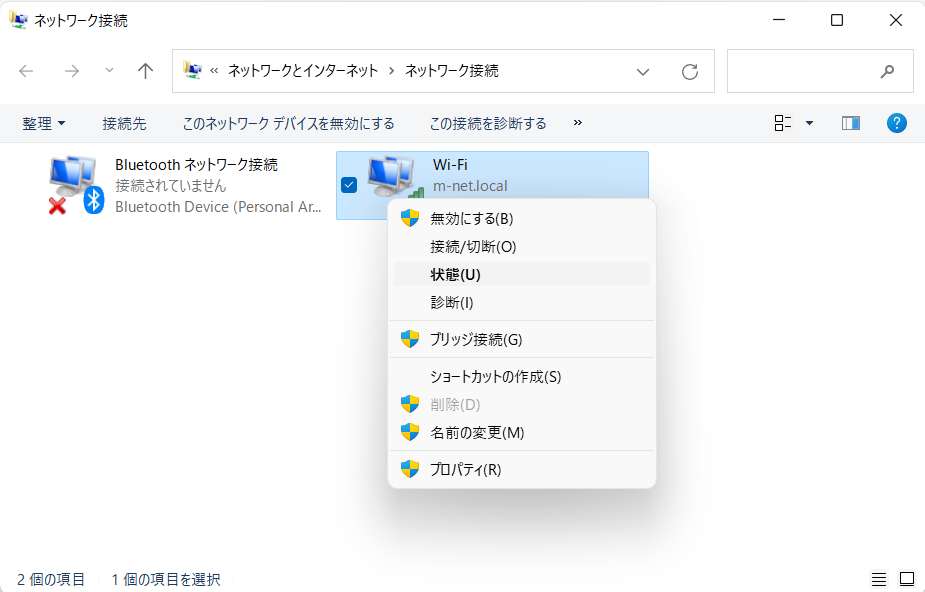This screenshot has height=592, width=925.
Task: Open 状態(U) from context menu
Action: (x=521, y=274)
